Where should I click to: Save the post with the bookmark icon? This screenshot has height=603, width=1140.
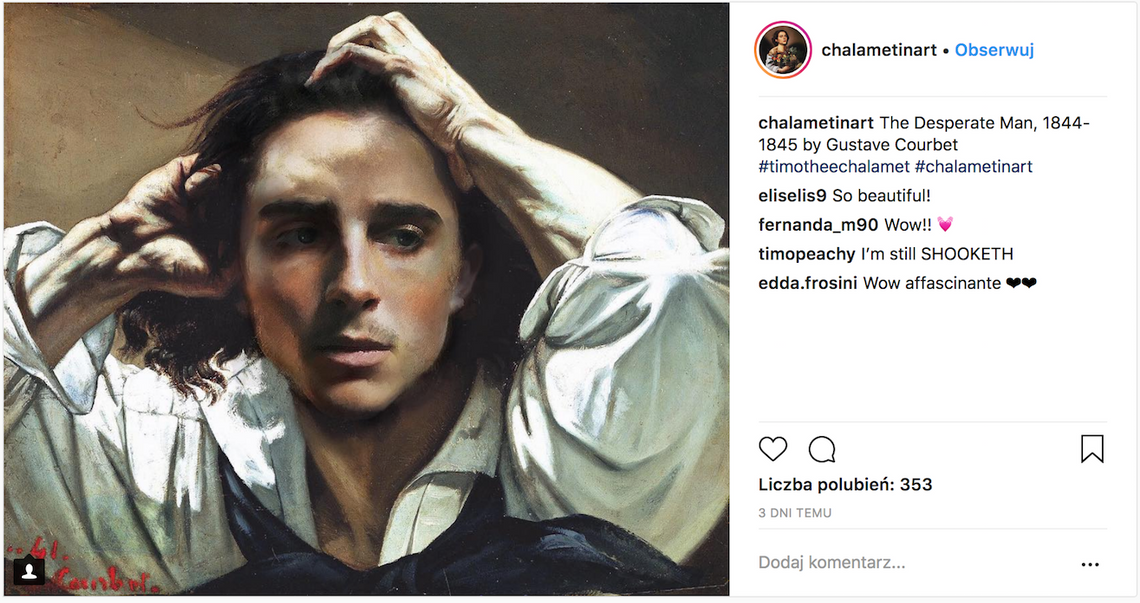point(1092,449)
